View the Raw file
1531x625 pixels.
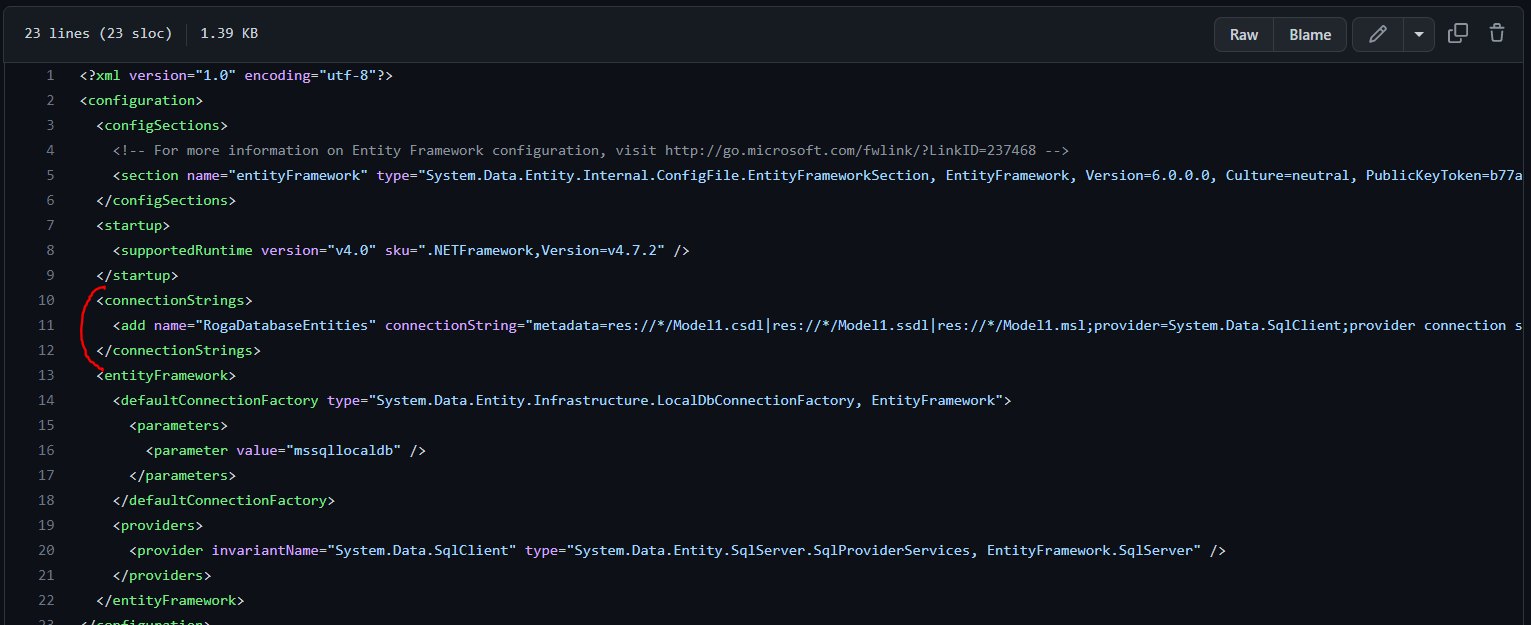point(1243,33)
